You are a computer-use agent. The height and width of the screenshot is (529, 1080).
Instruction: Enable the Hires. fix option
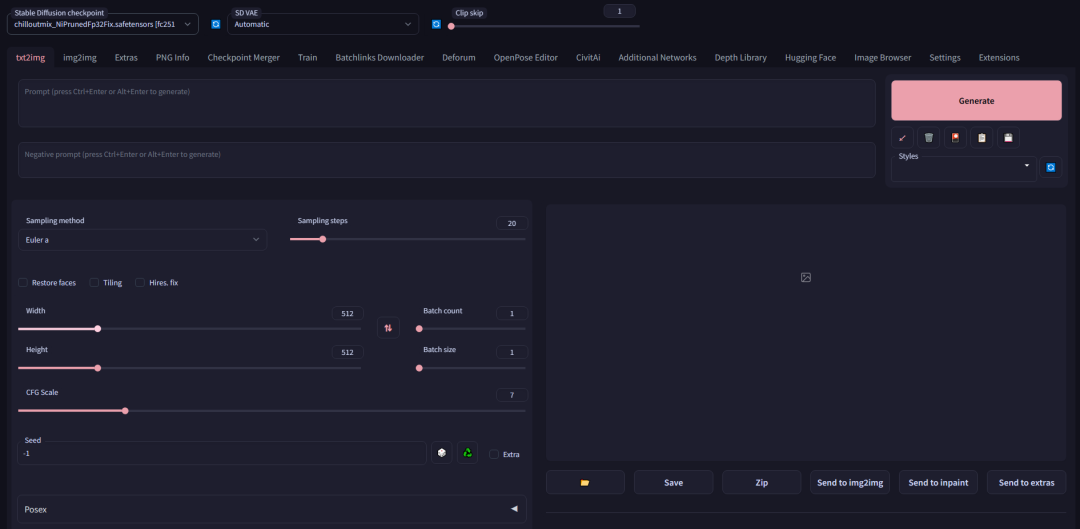(140, 283)
